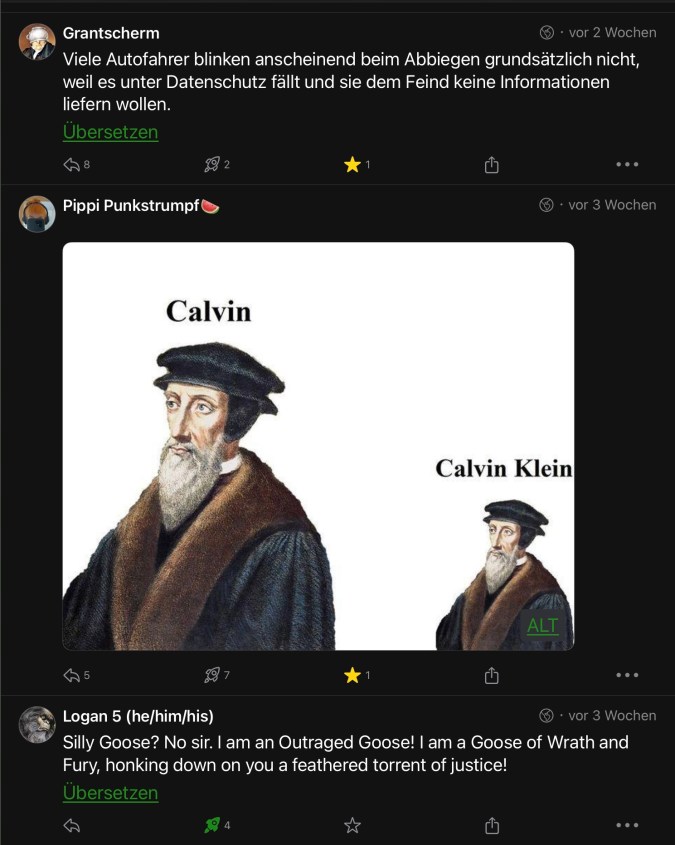Viewport: 675px width, 845px height.
Task: Expand the three-dot menu on Logan 5's post
Action: click(x=627, y=826)
